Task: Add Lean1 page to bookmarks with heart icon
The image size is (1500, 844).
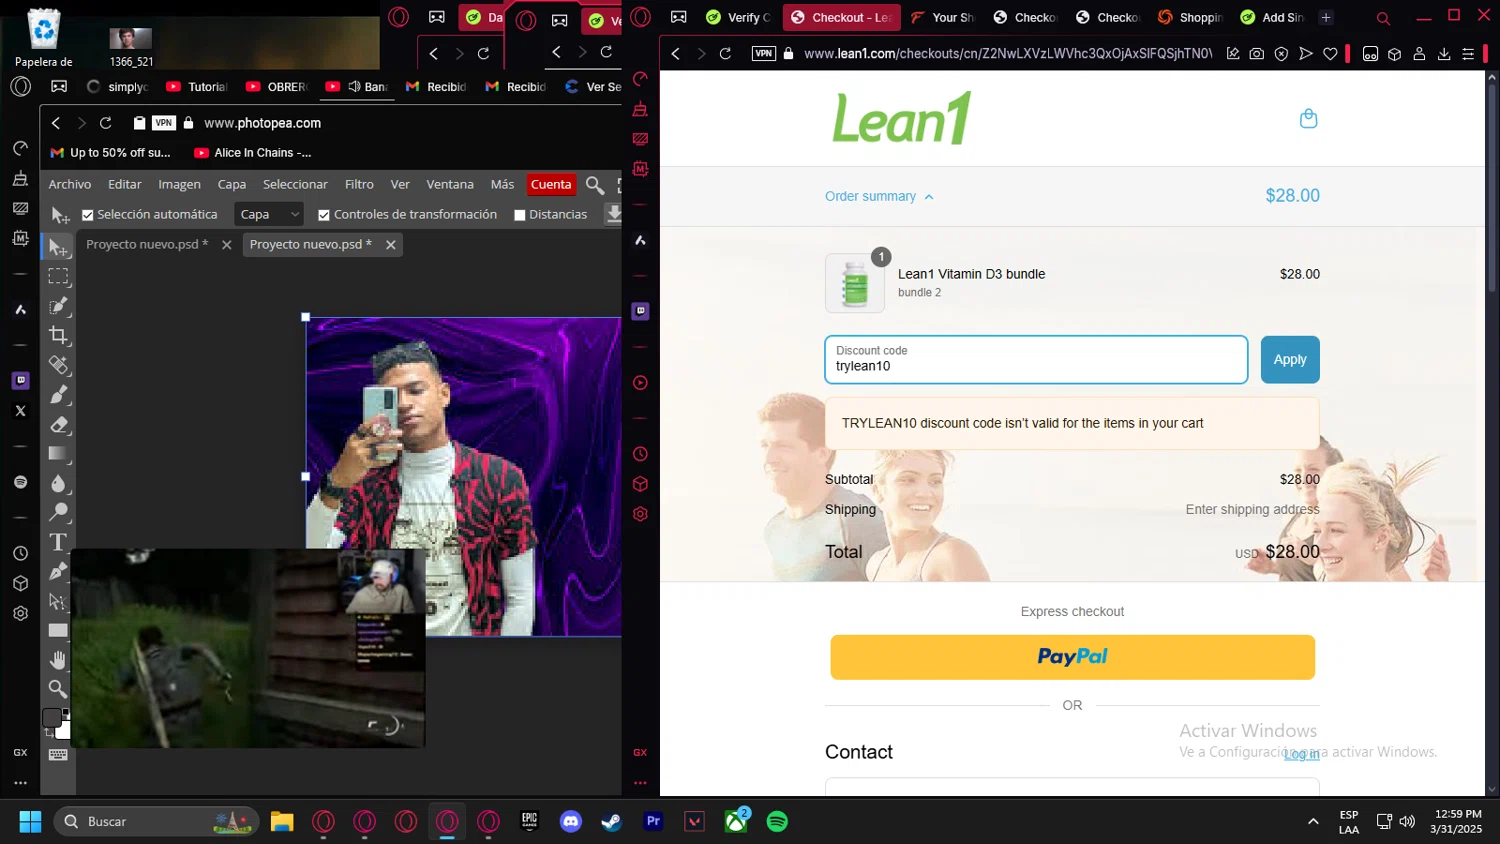Action: coord(1330,54)
